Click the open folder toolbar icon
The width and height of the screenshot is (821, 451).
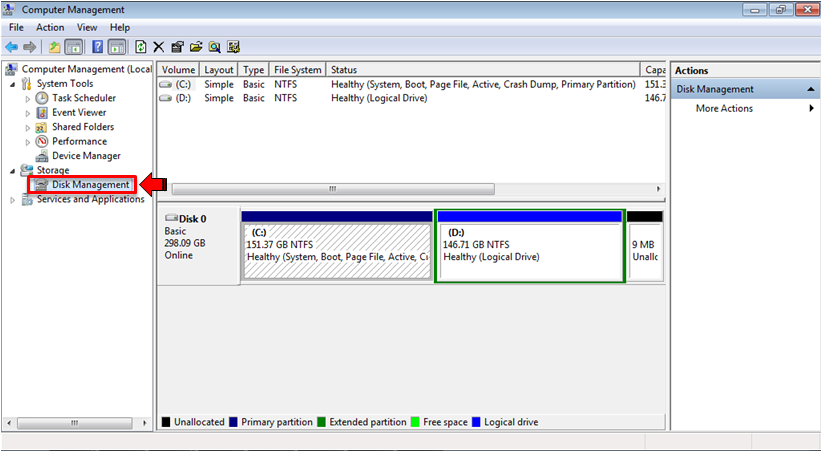[196, 47]
